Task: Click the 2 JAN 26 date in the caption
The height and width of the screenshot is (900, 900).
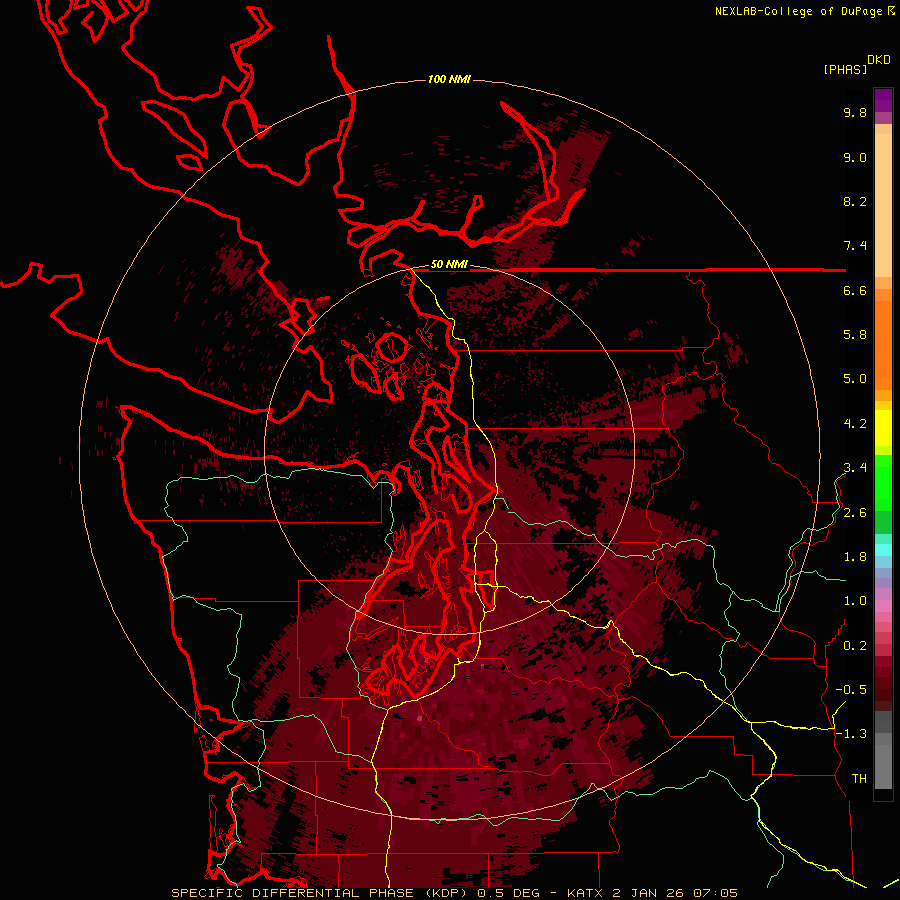Action: tap(647, 893)
